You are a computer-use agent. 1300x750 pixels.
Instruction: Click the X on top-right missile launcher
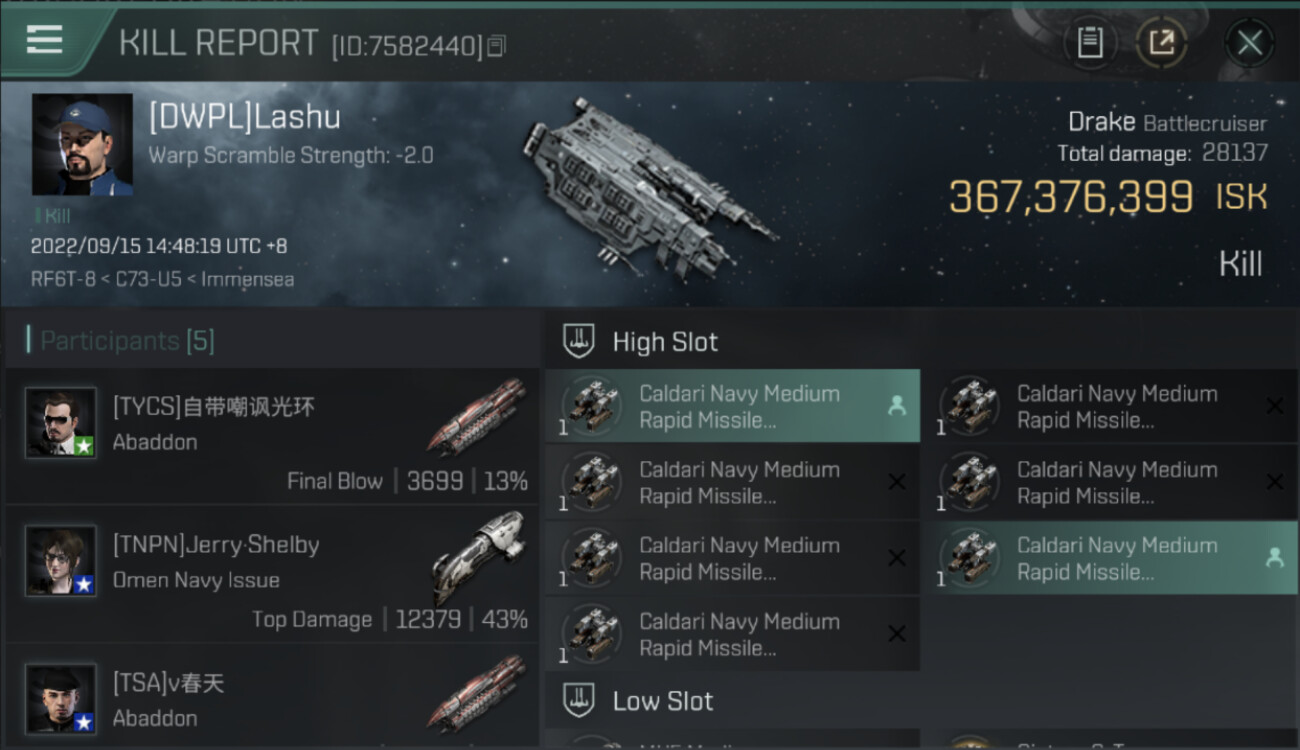click(1274, 406)
